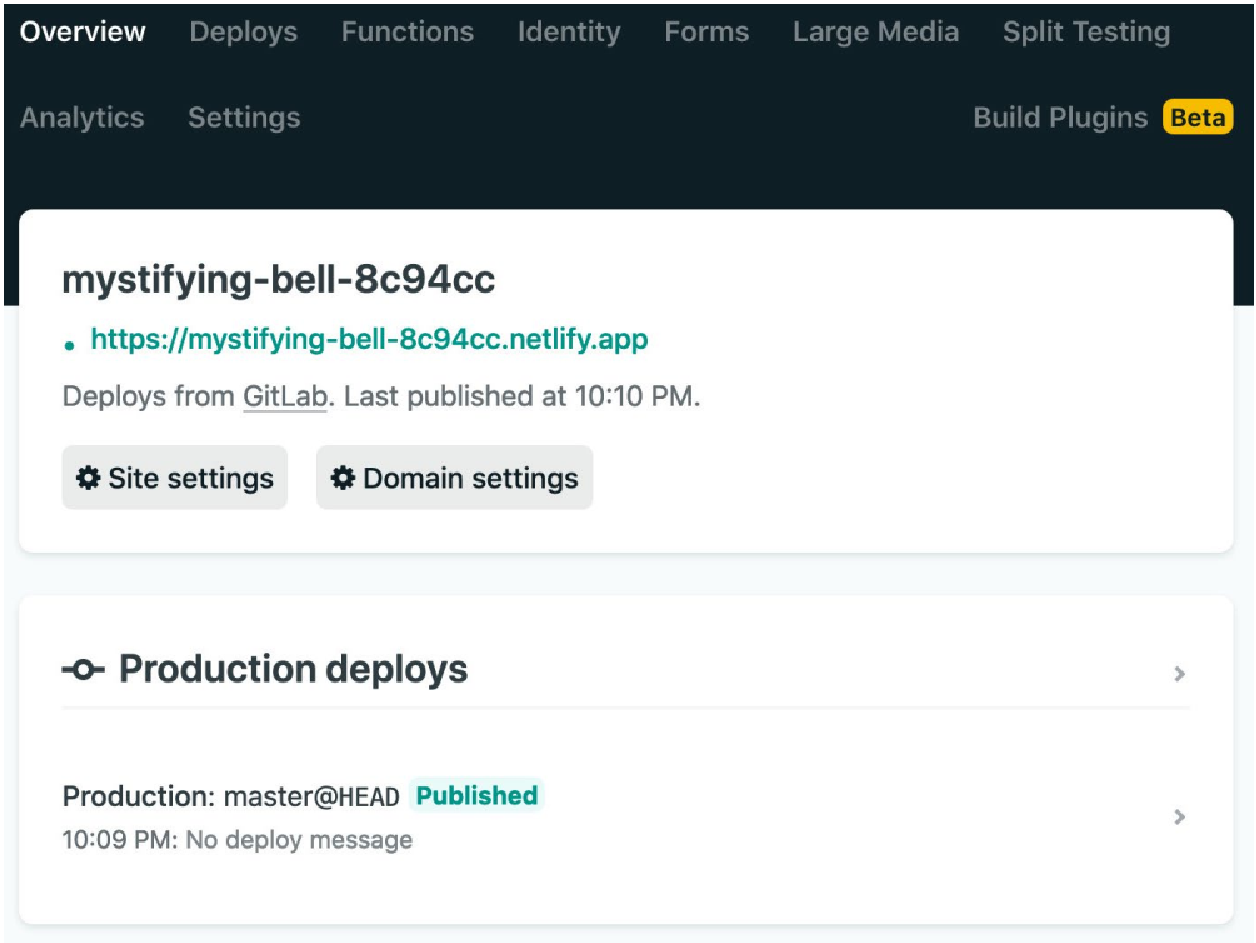Viewport: 1256px width, 943px height.
Task: Open Build Plugins page
Action: [1060, 118]
